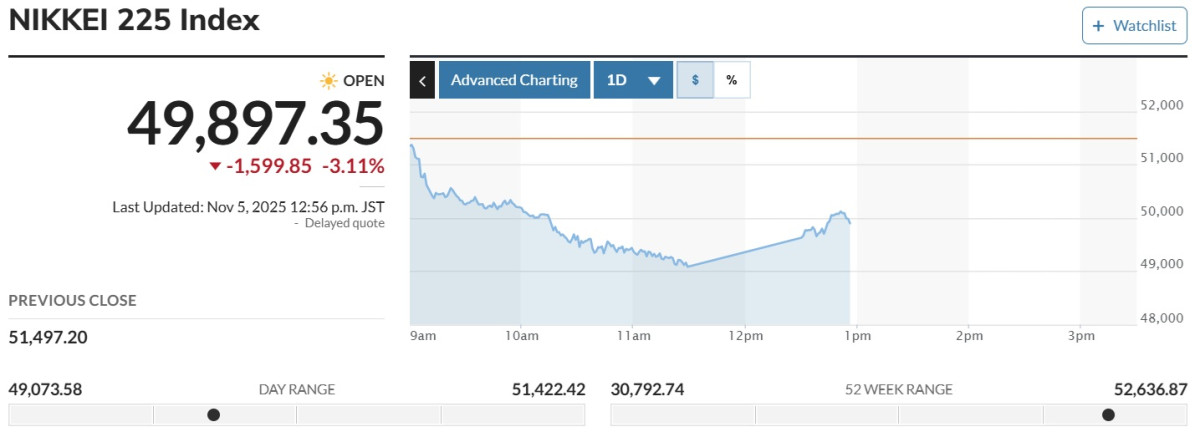
Task: Click the -3.11% percent change value
Action: pos(353,166)
